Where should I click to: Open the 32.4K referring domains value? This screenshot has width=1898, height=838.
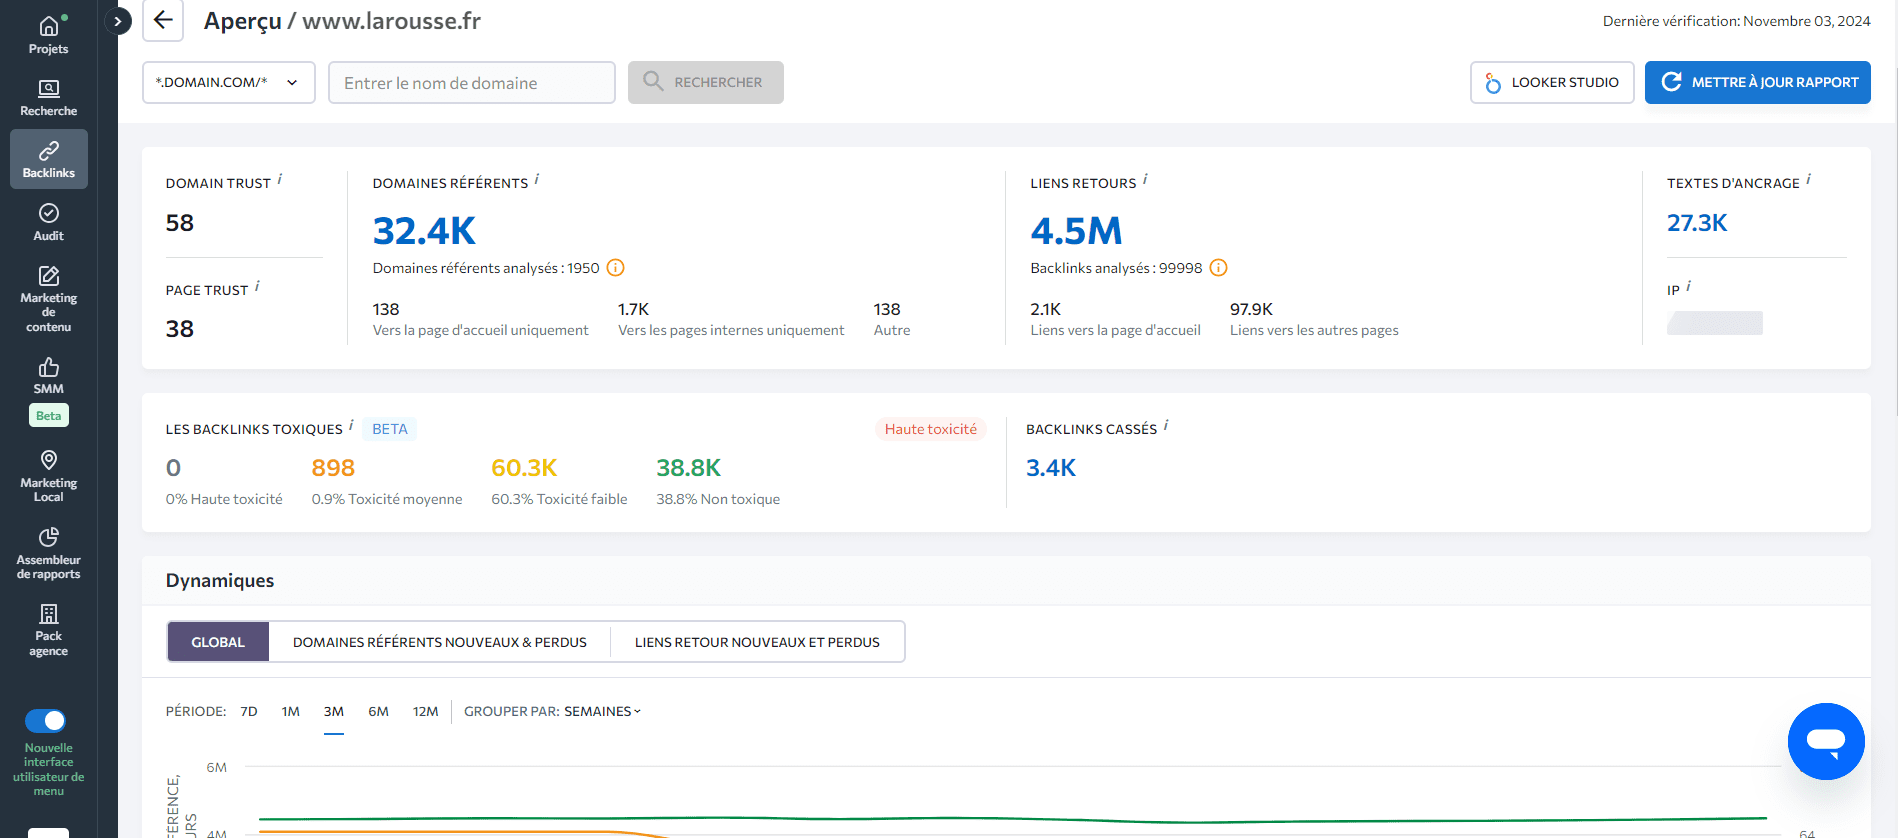pos(424,231)
